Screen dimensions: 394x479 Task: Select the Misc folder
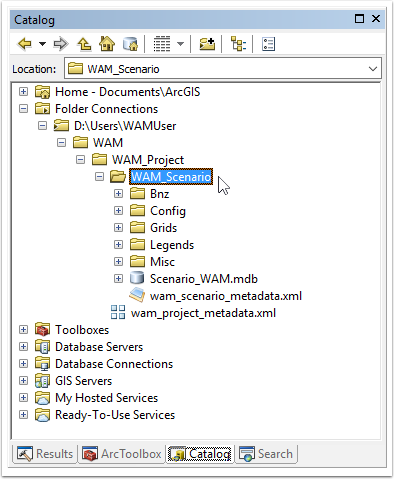tap(162, 262)
